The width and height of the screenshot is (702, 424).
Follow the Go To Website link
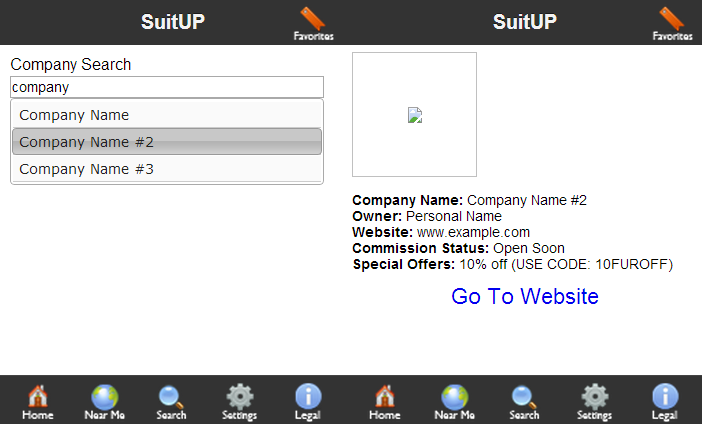[525, 296]
